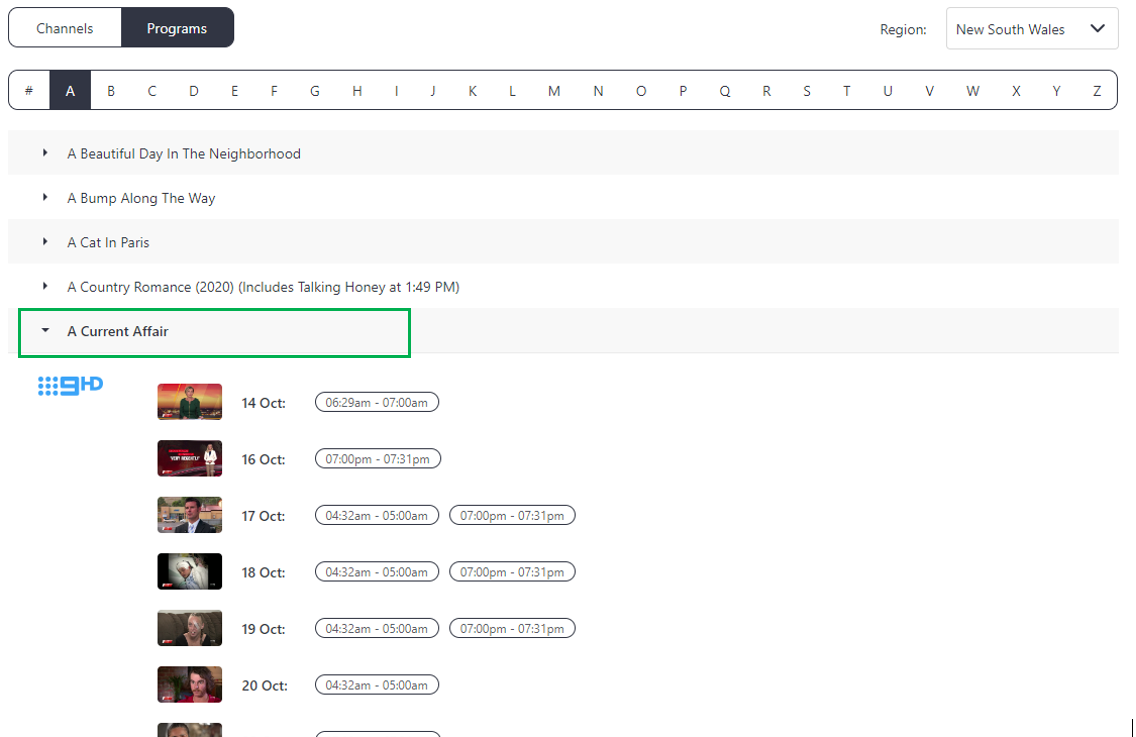Screen dimensions: 1136x737
Task: Select letter K in the alphabet filter
Action: point(472,91)
